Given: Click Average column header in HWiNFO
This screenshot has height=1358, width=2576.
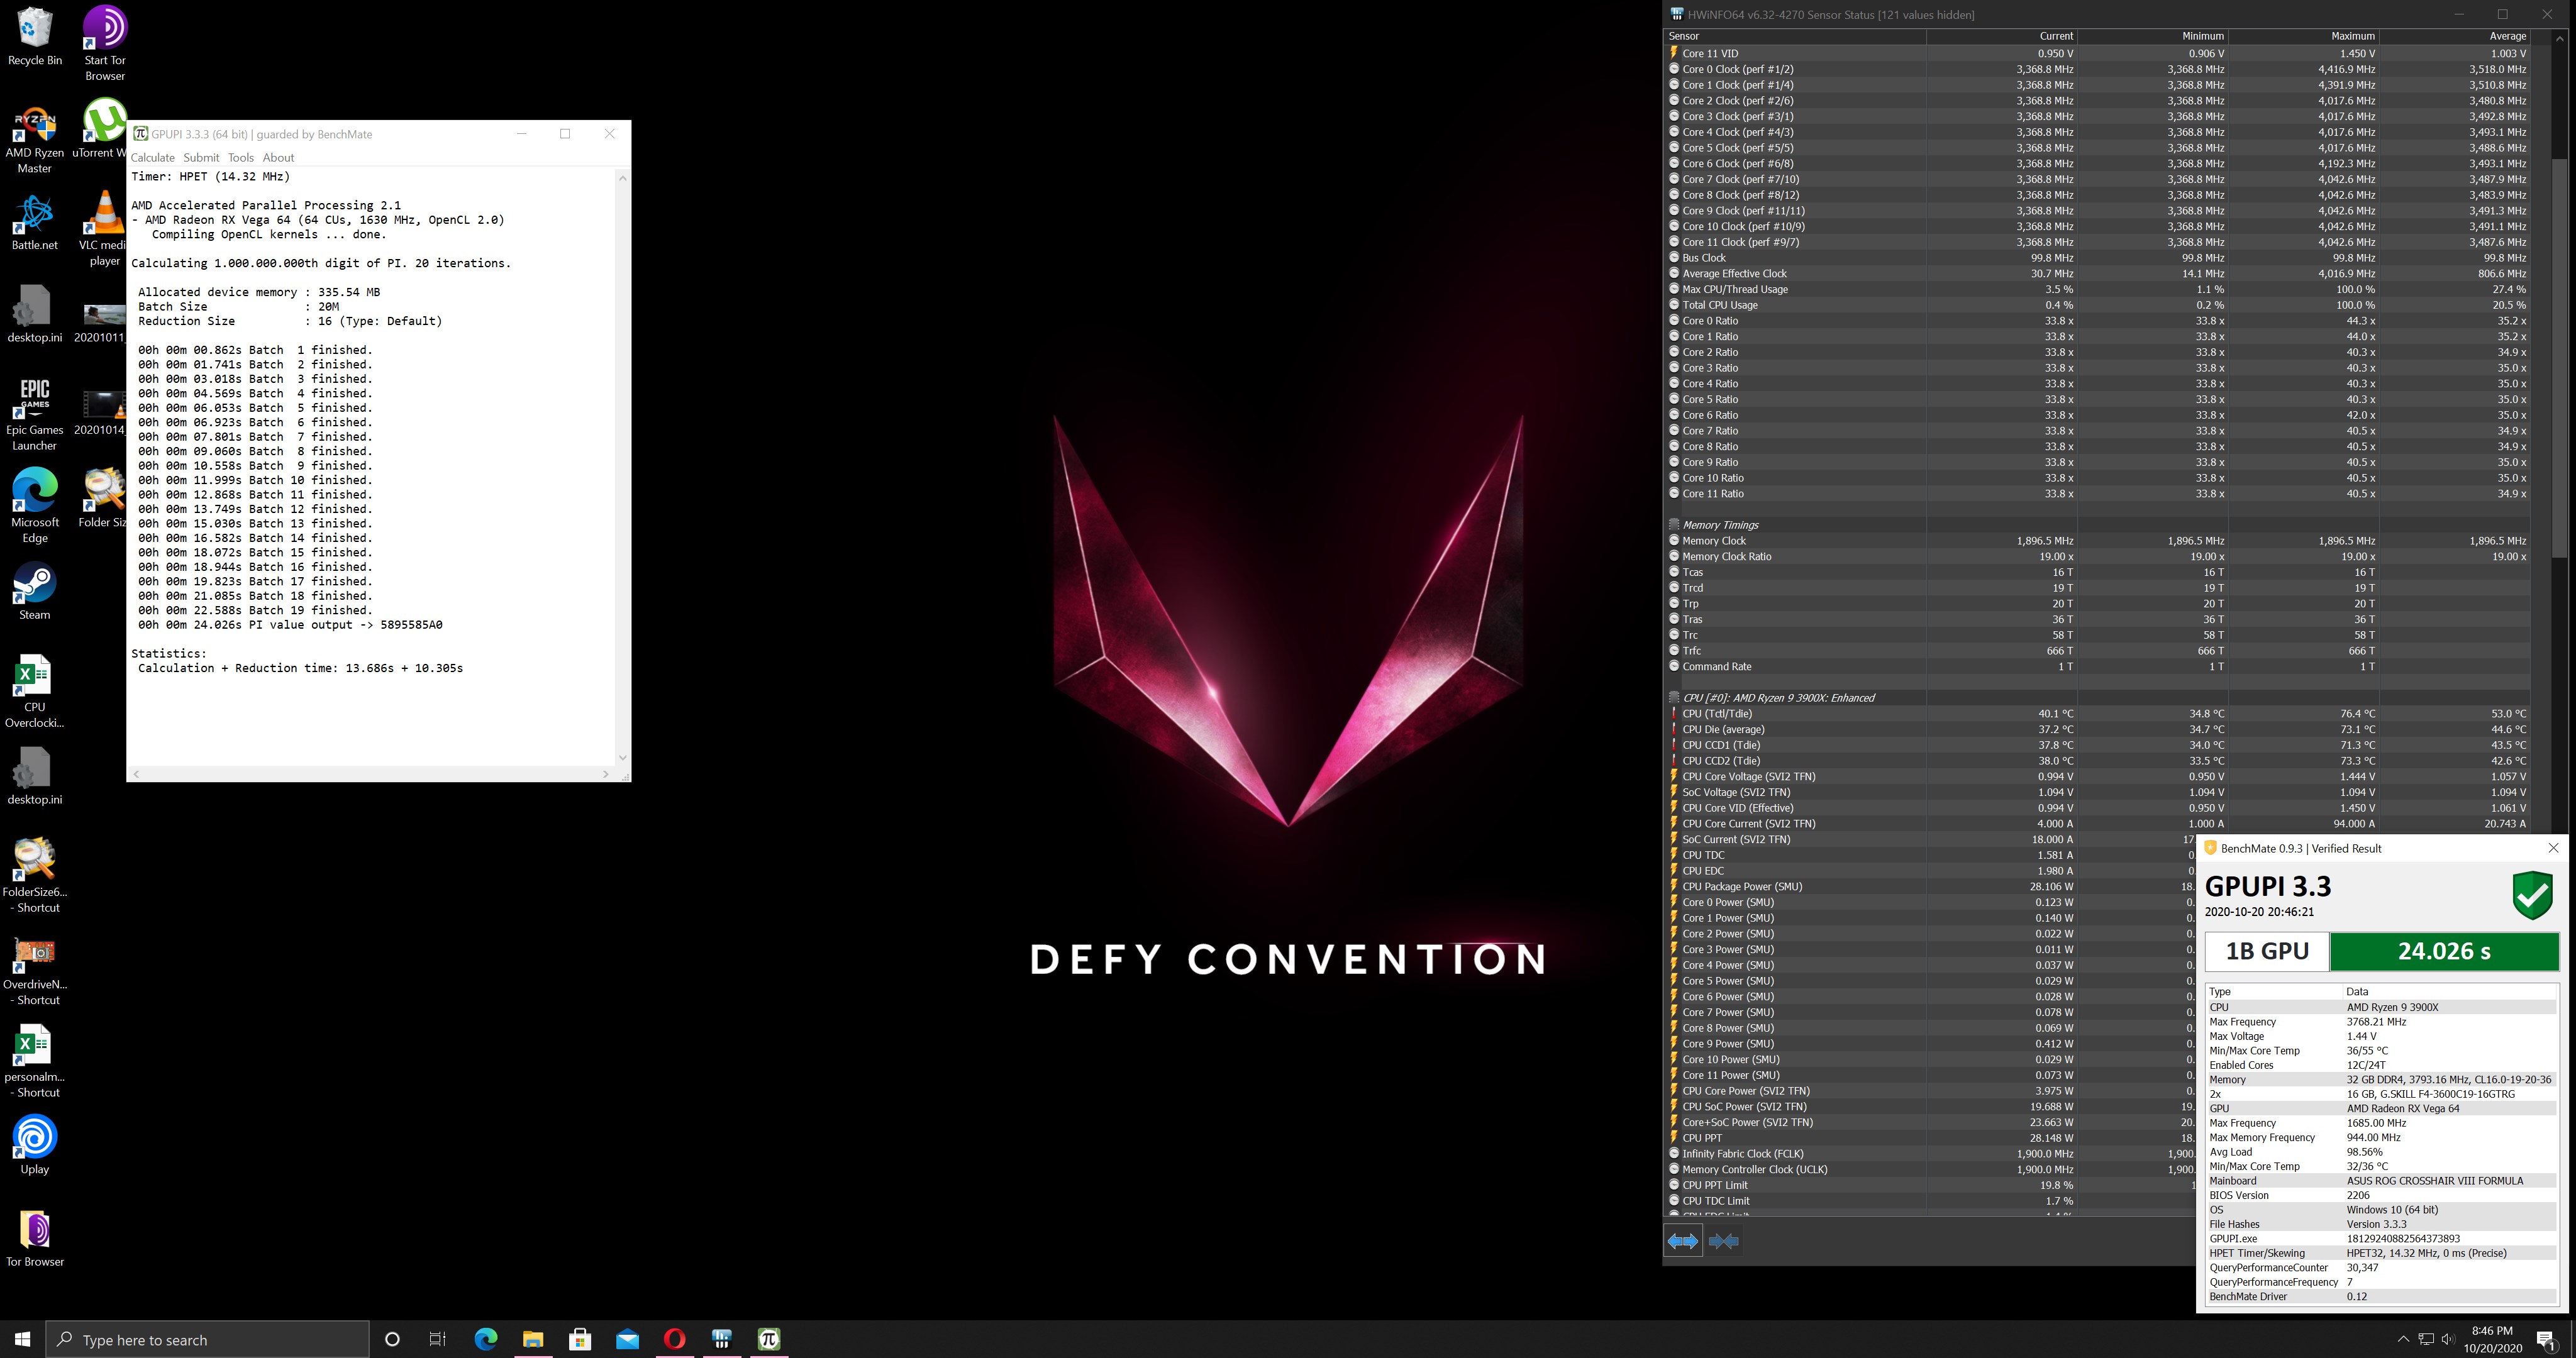Looking at the screenshot, I should (x=2455, y=36).
